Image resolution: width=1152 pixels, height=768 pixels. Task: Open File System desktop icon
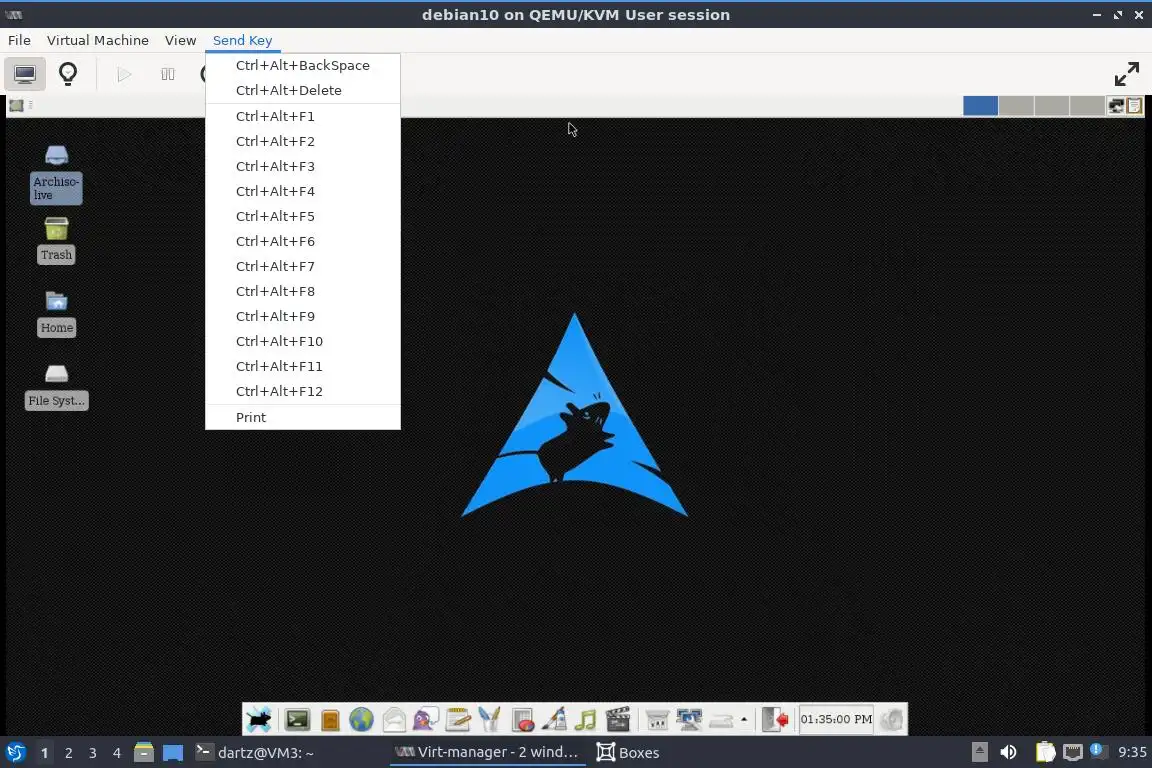(x=57, y=387)
